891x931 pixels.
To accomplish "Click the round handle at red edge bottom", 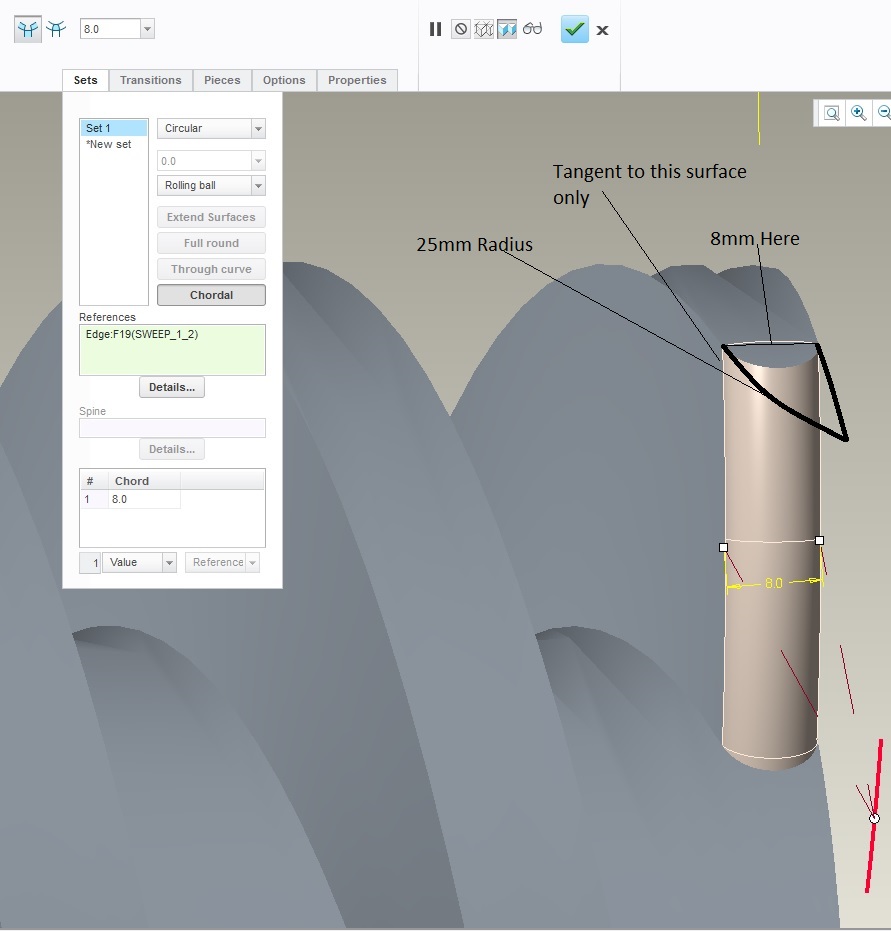I will (x=874, y=818).
